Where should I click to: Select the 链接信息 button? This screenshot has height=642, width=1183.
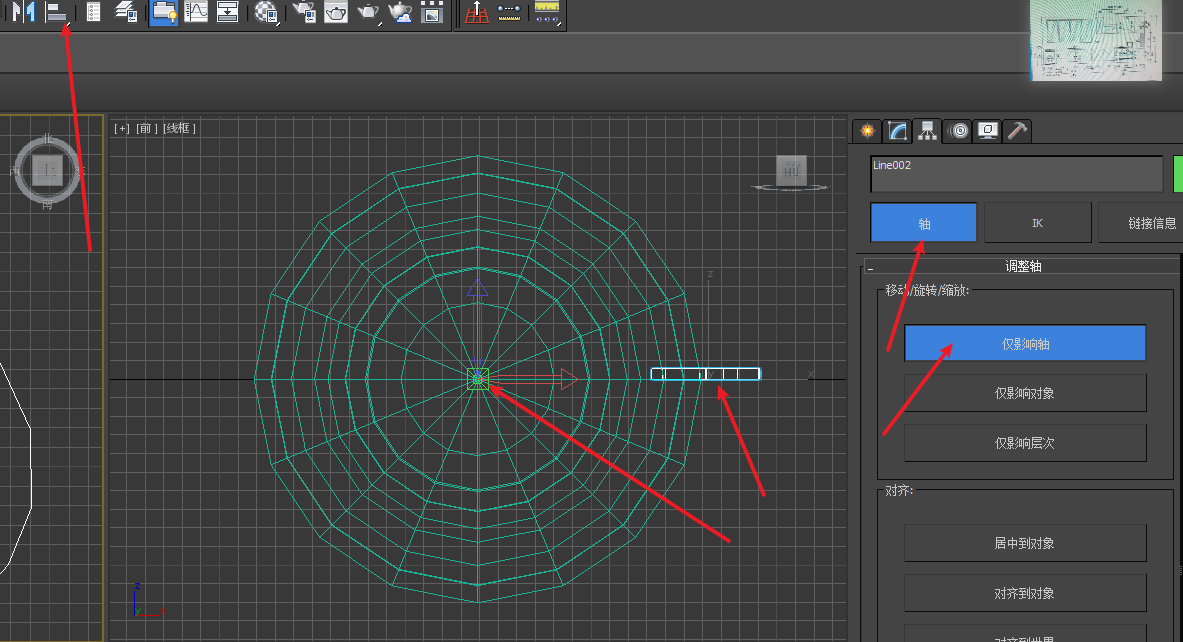pos(1141,223)
